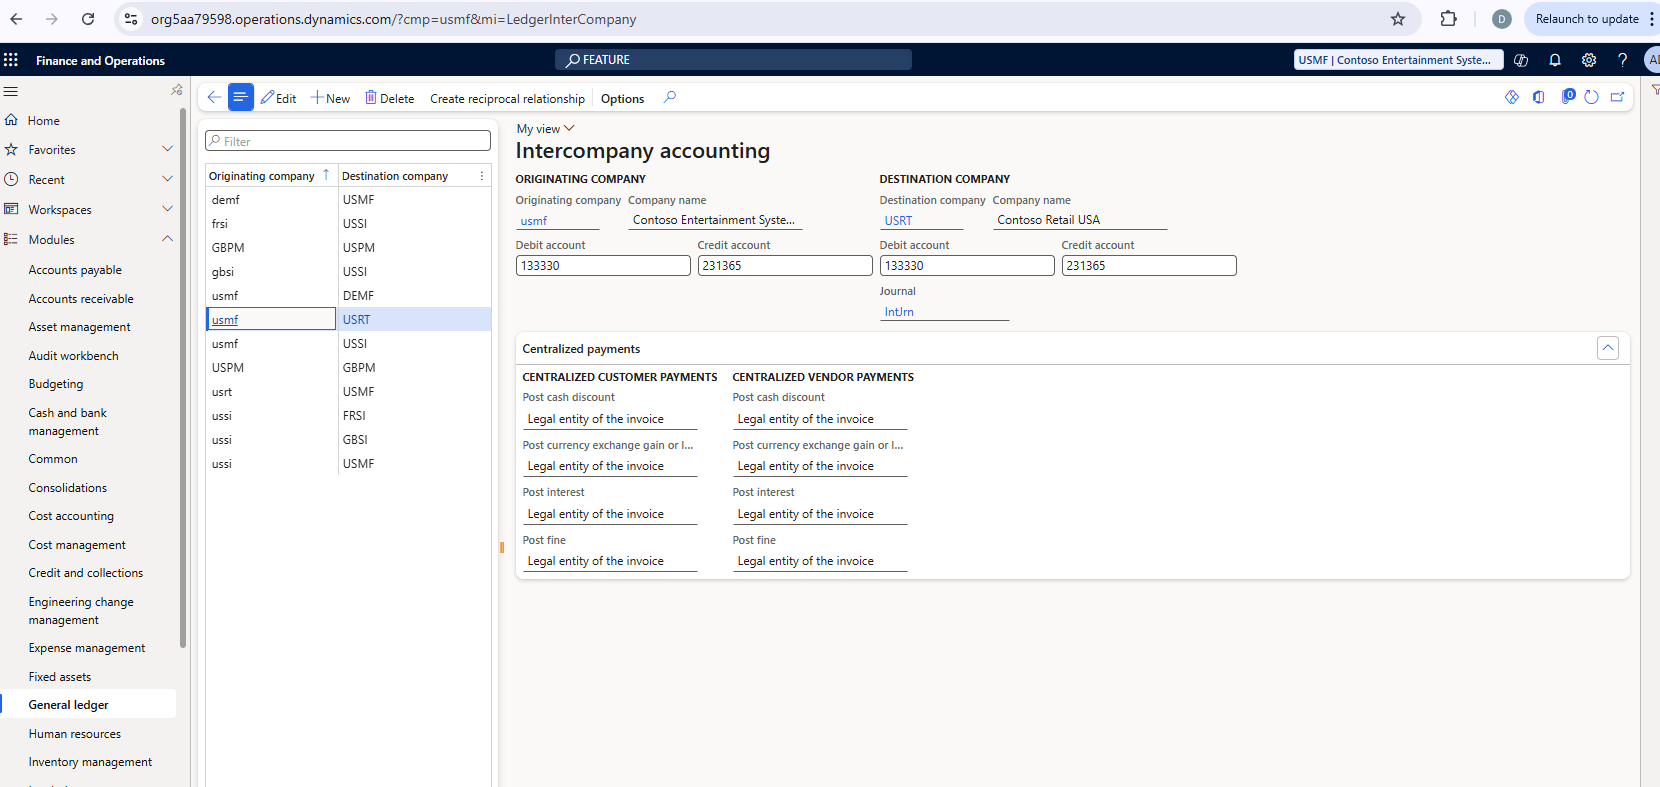
Task: Open Fixed assets module
Action: point(60,677)
